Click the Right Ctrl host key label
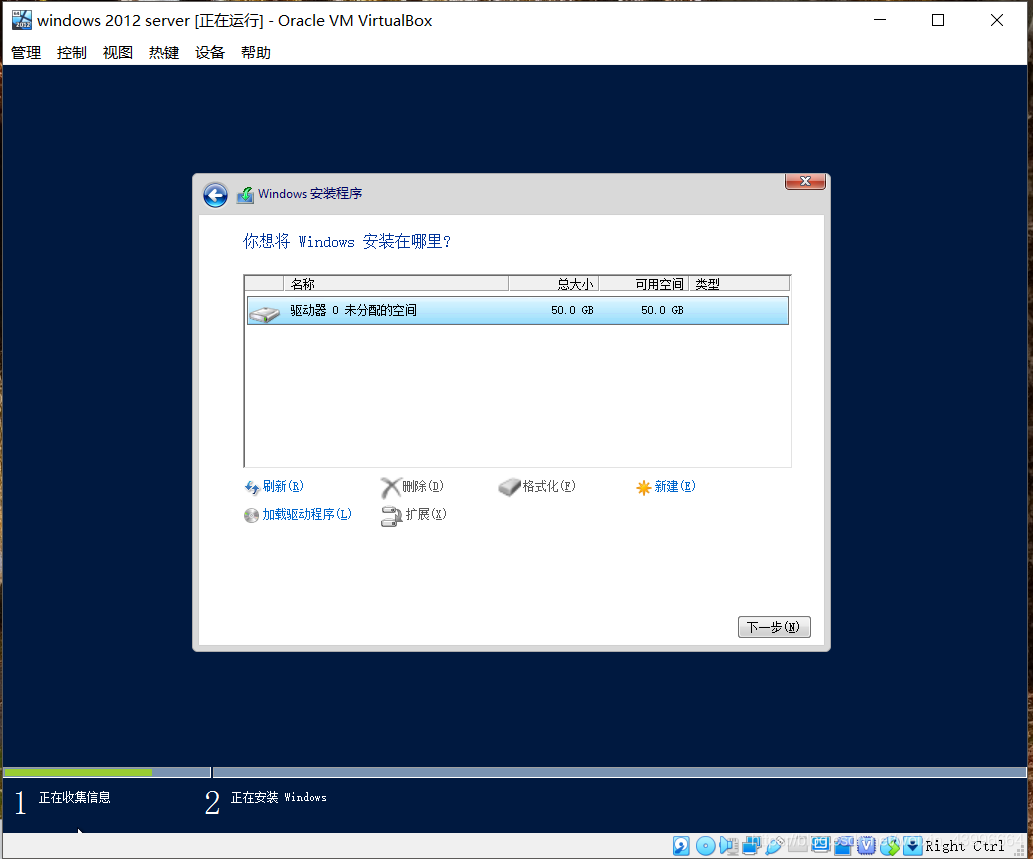 coord(964,846)
